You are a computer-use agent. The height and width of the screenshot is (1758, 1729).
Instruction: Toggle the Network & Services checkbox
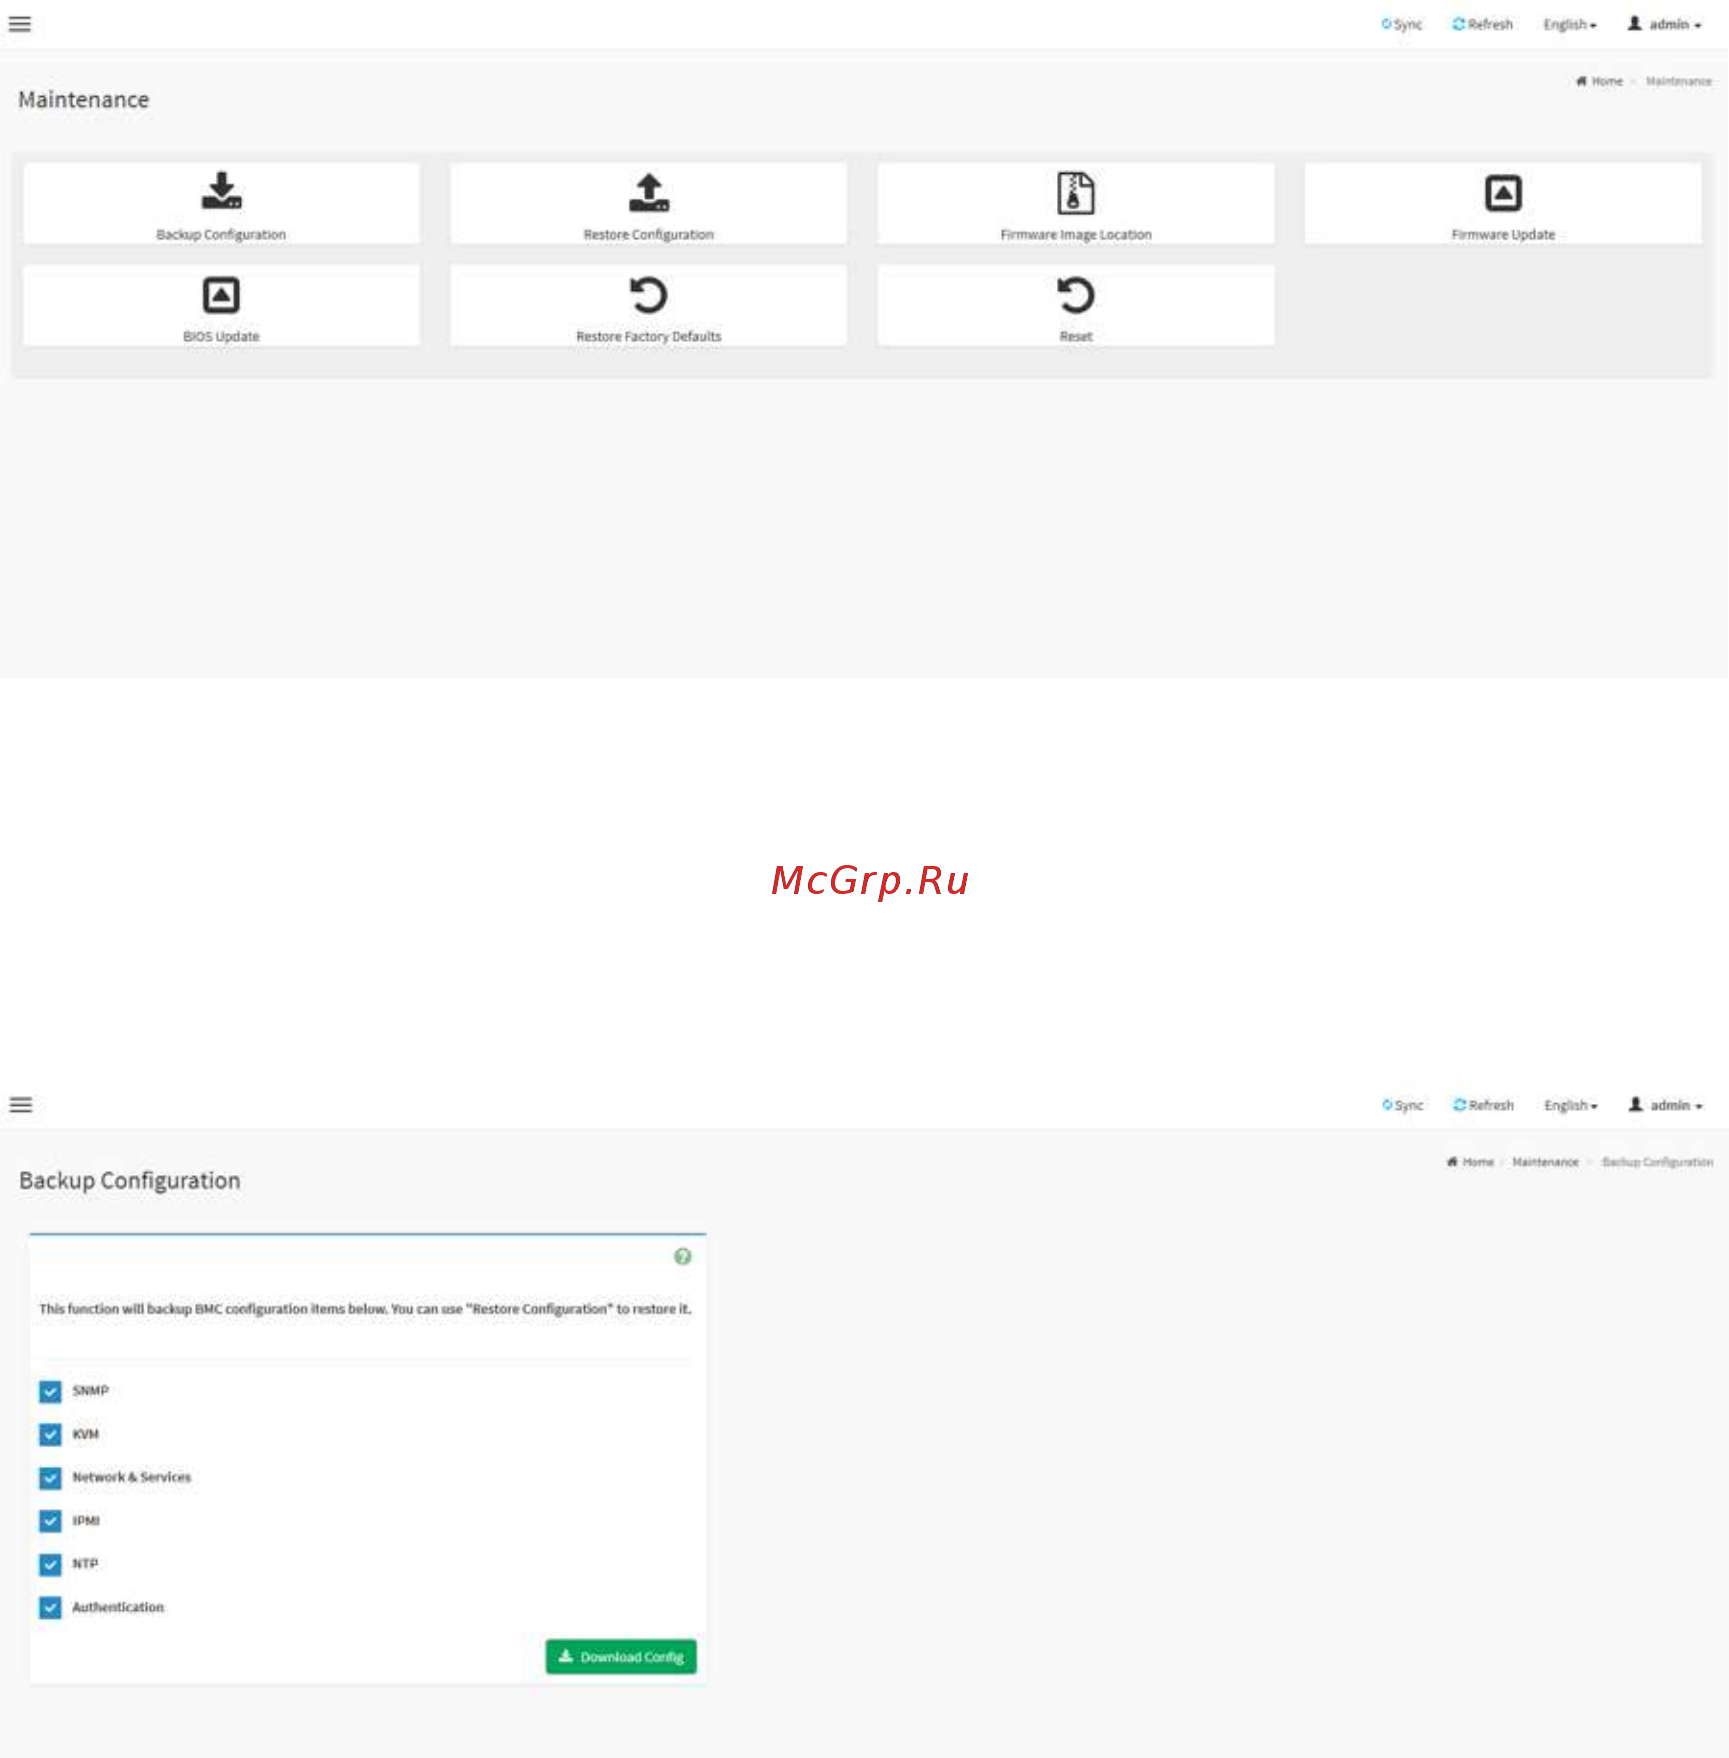pyautogui.click(x=50, y=1478)
